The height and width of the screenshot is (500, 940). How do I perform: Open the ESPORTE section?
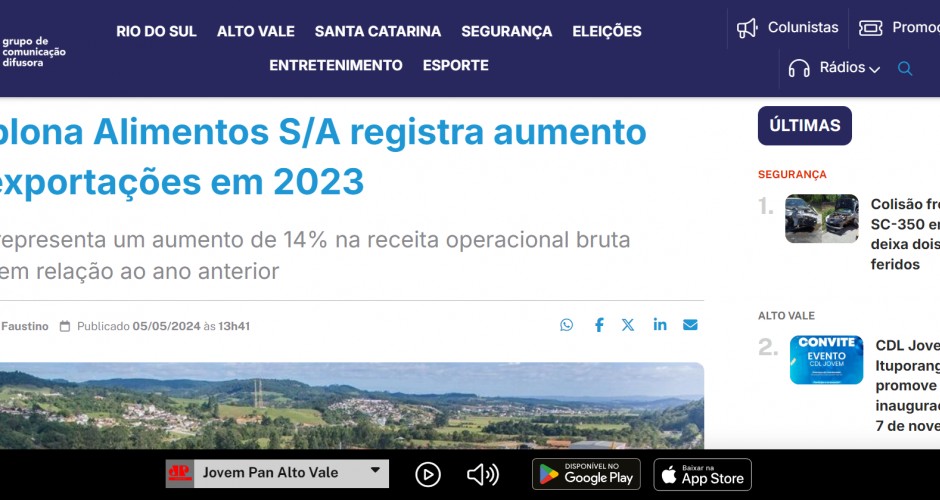click(x=456, y=65)
